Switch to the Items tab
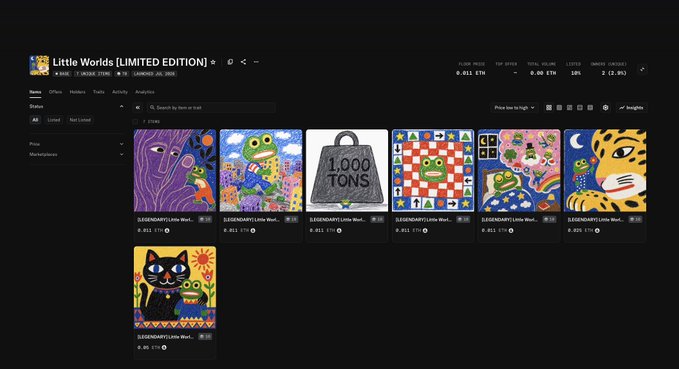 [x=35, y=92]
